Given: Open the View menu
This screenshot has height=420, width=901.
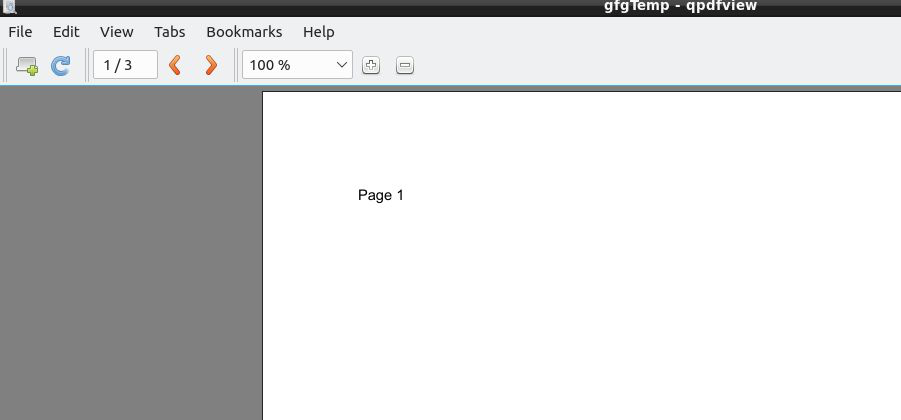Looking at the screenshot, I should [117, 32].
